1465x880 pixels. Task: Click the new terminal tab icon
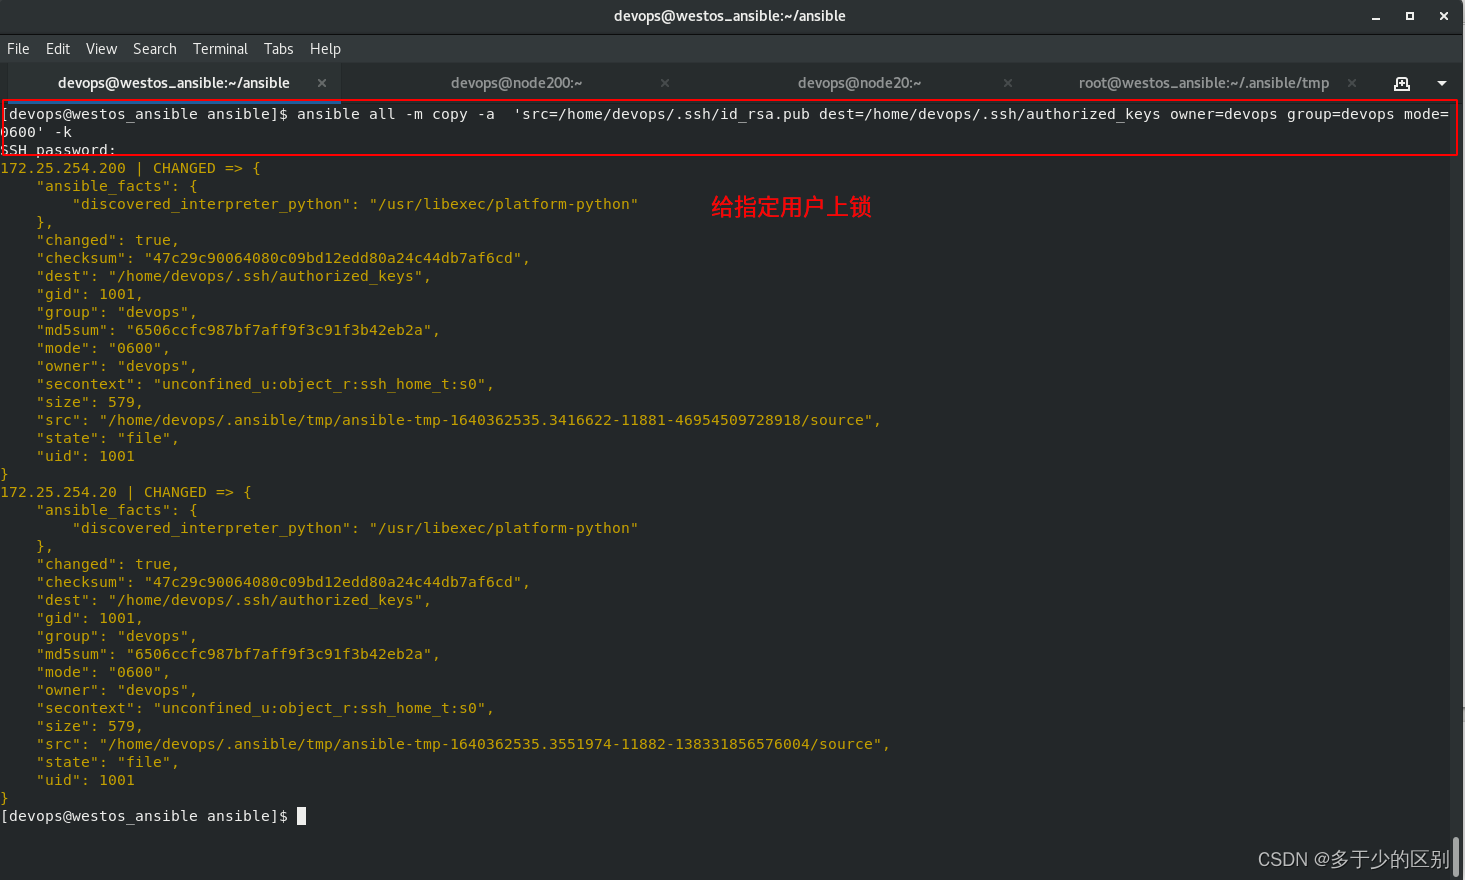1402,83
